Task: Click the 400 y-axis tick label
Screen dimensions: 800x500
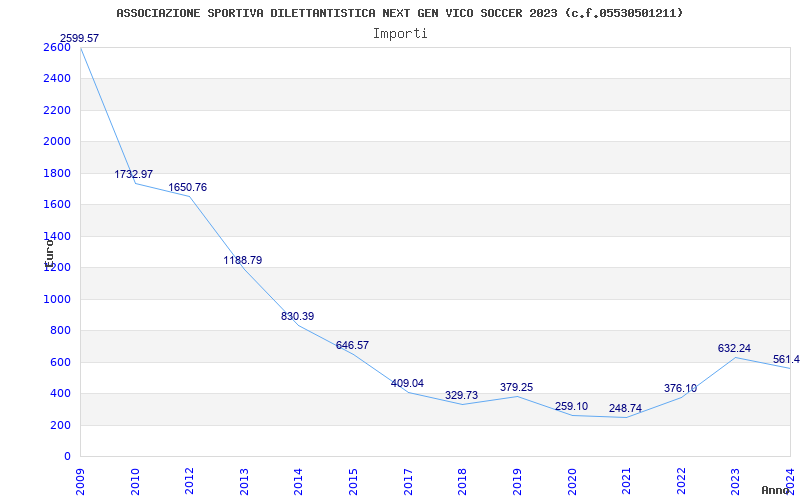Action: 60,394
